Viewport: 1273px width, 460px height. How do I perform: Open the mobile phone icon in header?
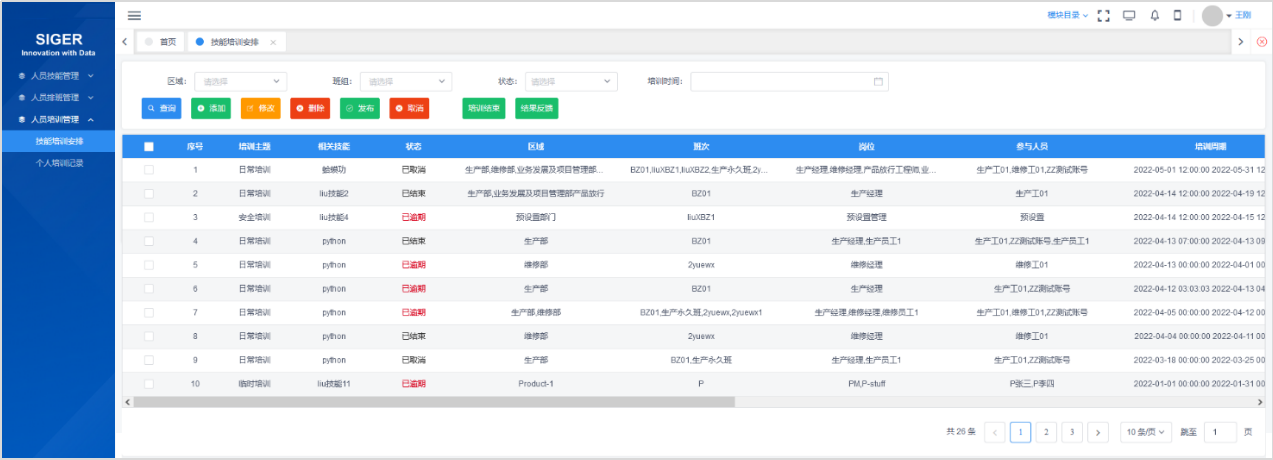coord(1177,15)
